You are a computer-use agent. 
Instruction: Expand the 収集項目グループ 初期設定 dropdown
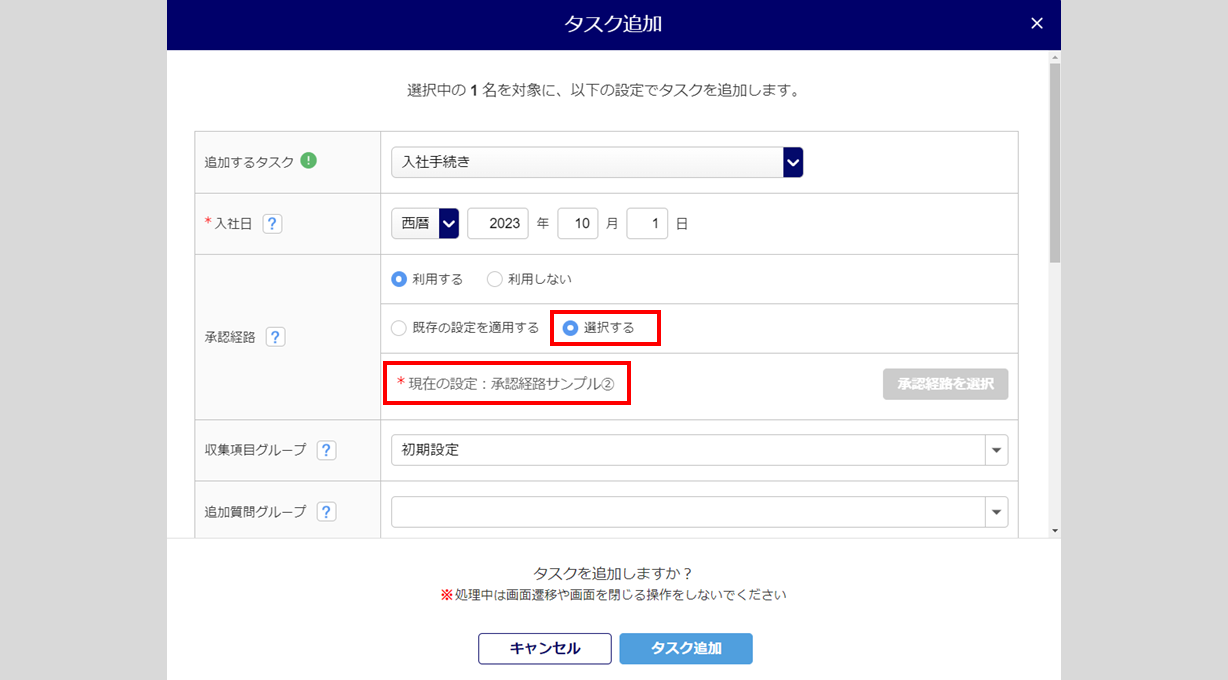coord(699,450)
